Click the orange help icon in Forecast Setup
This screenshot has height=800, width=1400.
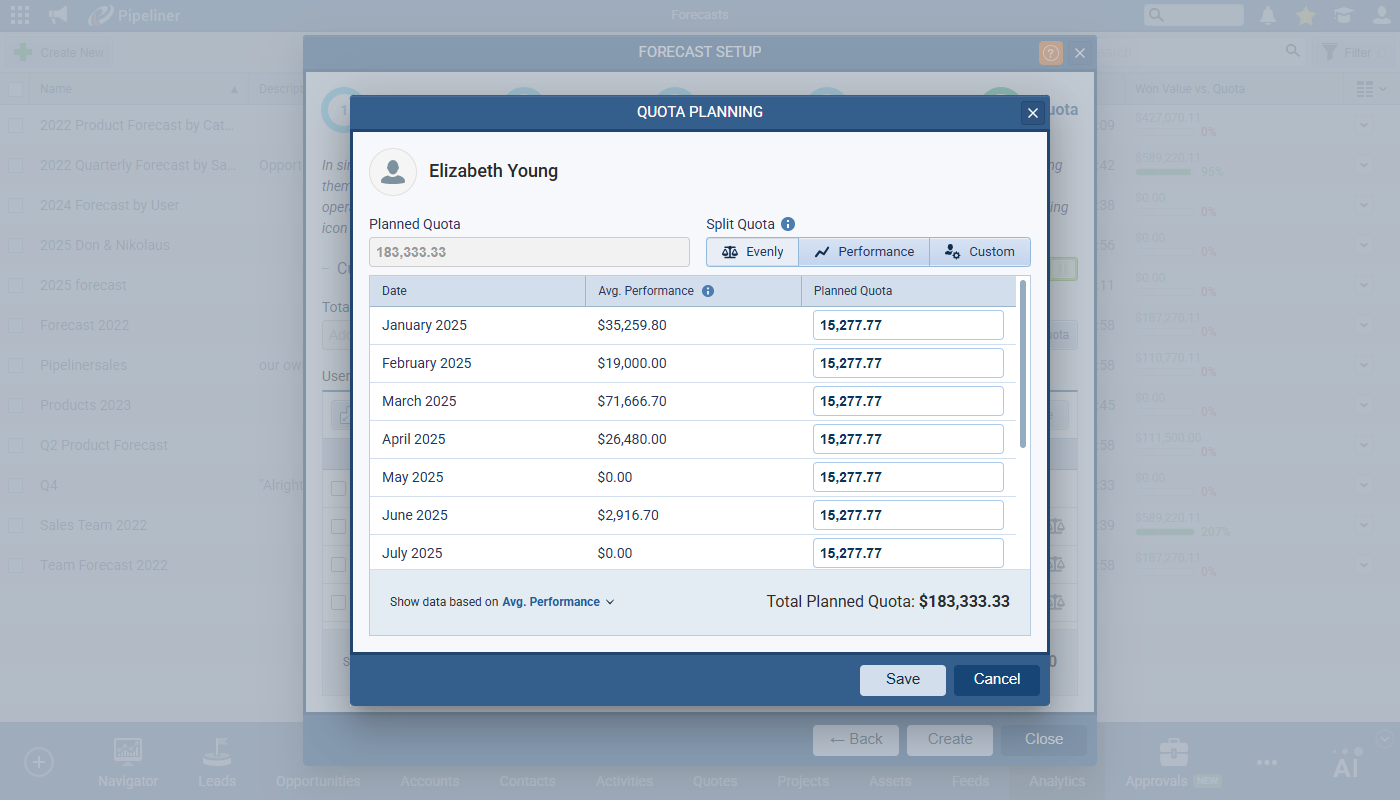tap(1050, 53)
